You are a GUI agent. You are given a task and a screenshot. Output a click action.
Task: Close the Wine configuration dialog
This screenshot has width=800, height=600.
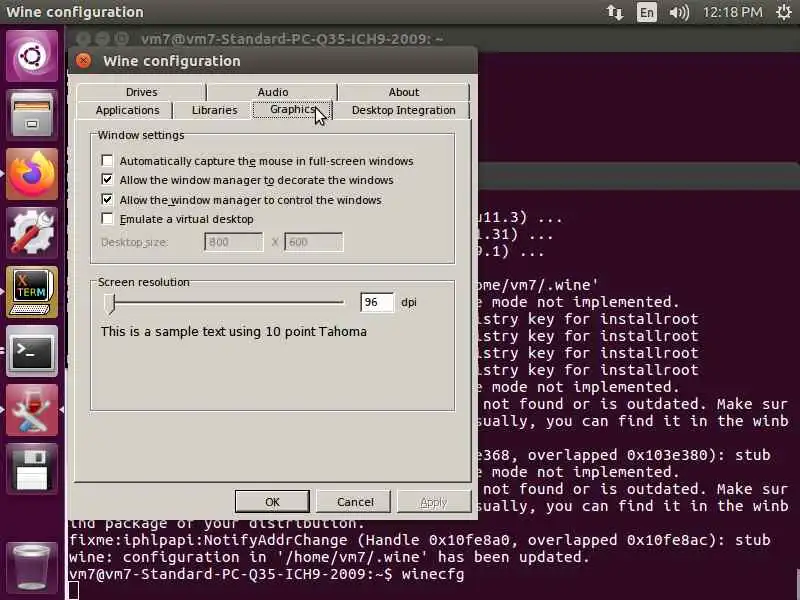(83, 61)
